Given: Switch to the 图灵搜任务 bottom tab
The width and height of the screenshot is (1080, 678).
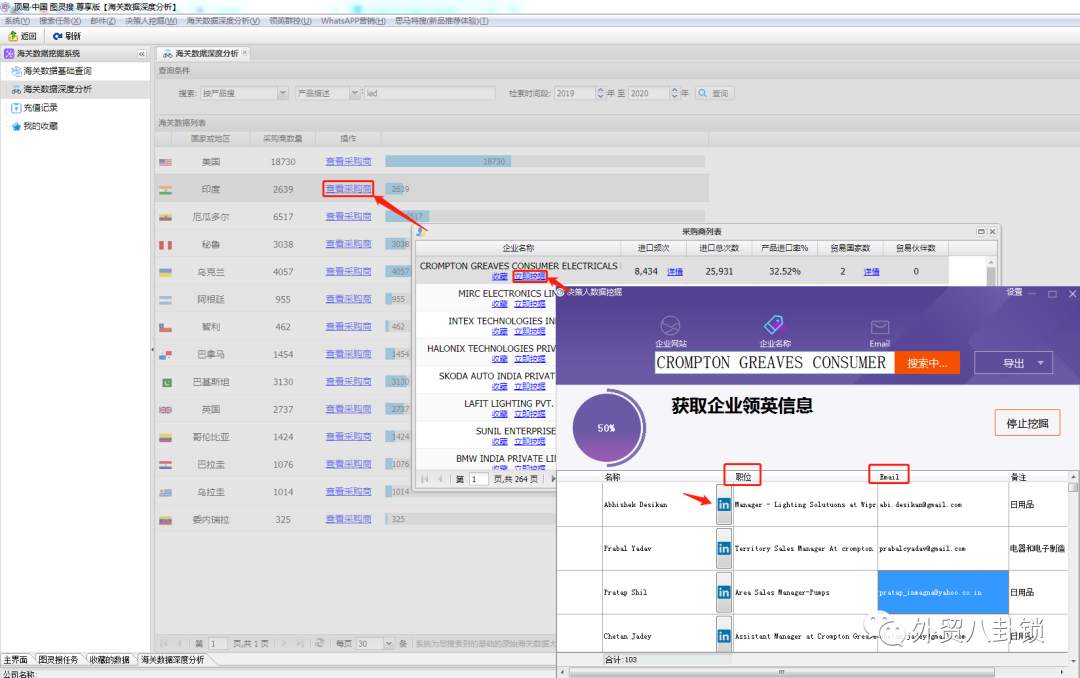Looking at the screenshot, I should click(58, 660).
